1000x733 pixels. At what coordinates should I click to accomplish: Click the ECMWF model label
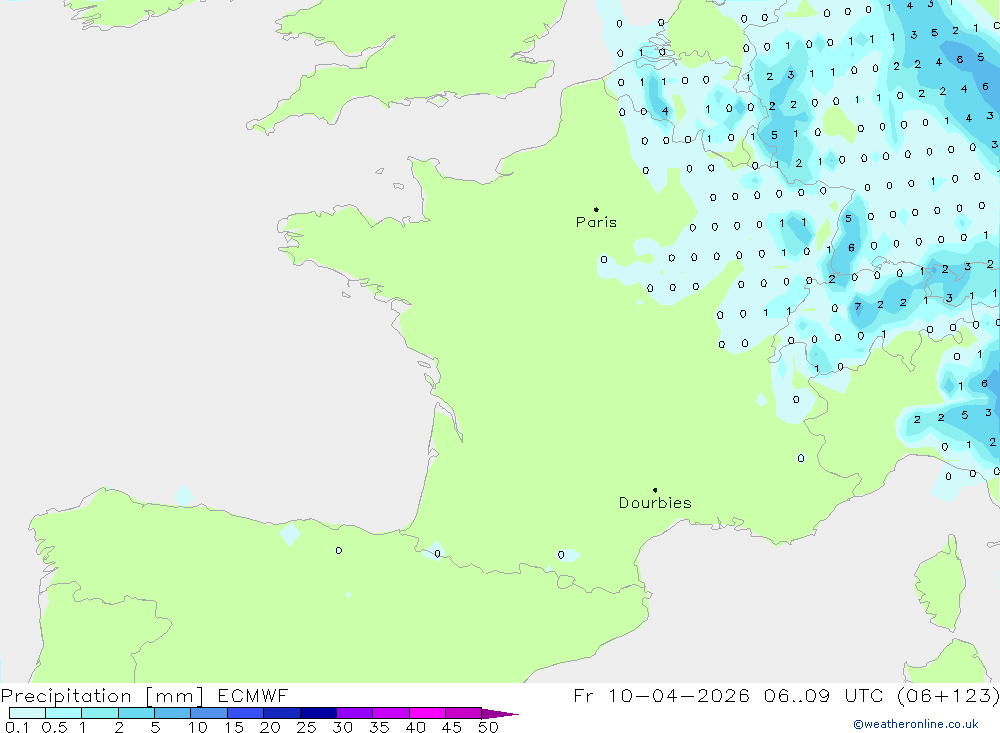253,695
